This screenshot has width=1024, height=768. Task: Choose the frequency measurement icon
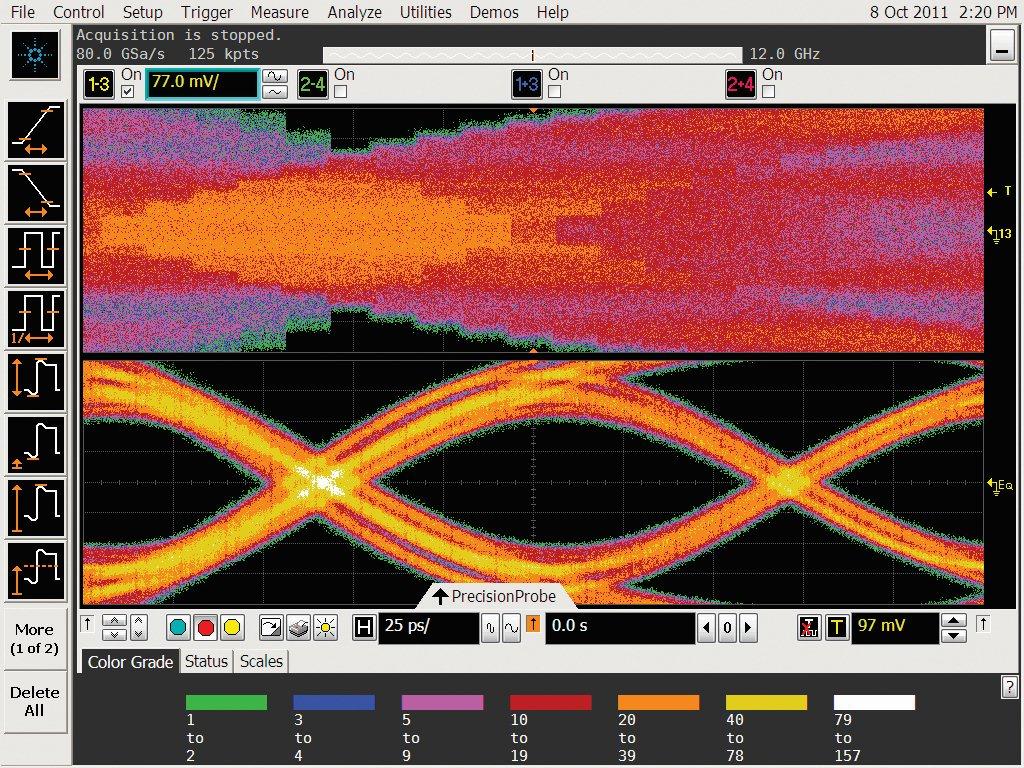click(x=36, y=318)
